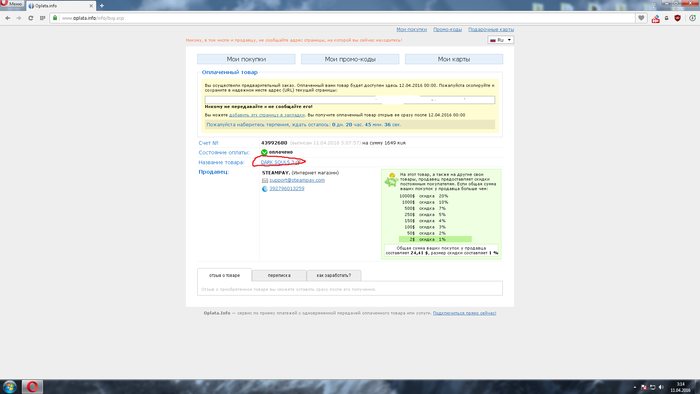Screen dimensions: 700x394
Task: Open the 392796013259 contact link
Action: coord(287,189)
